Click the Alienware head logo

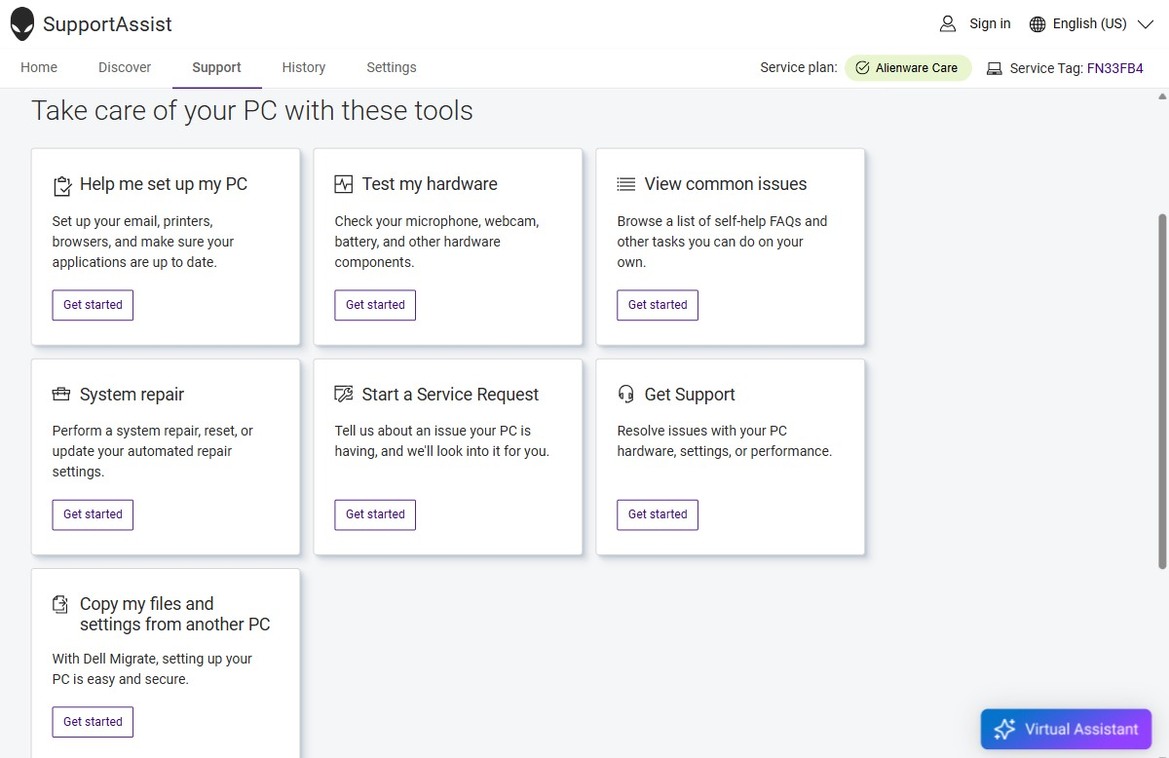pyautogui.click(x=22, y=24)
